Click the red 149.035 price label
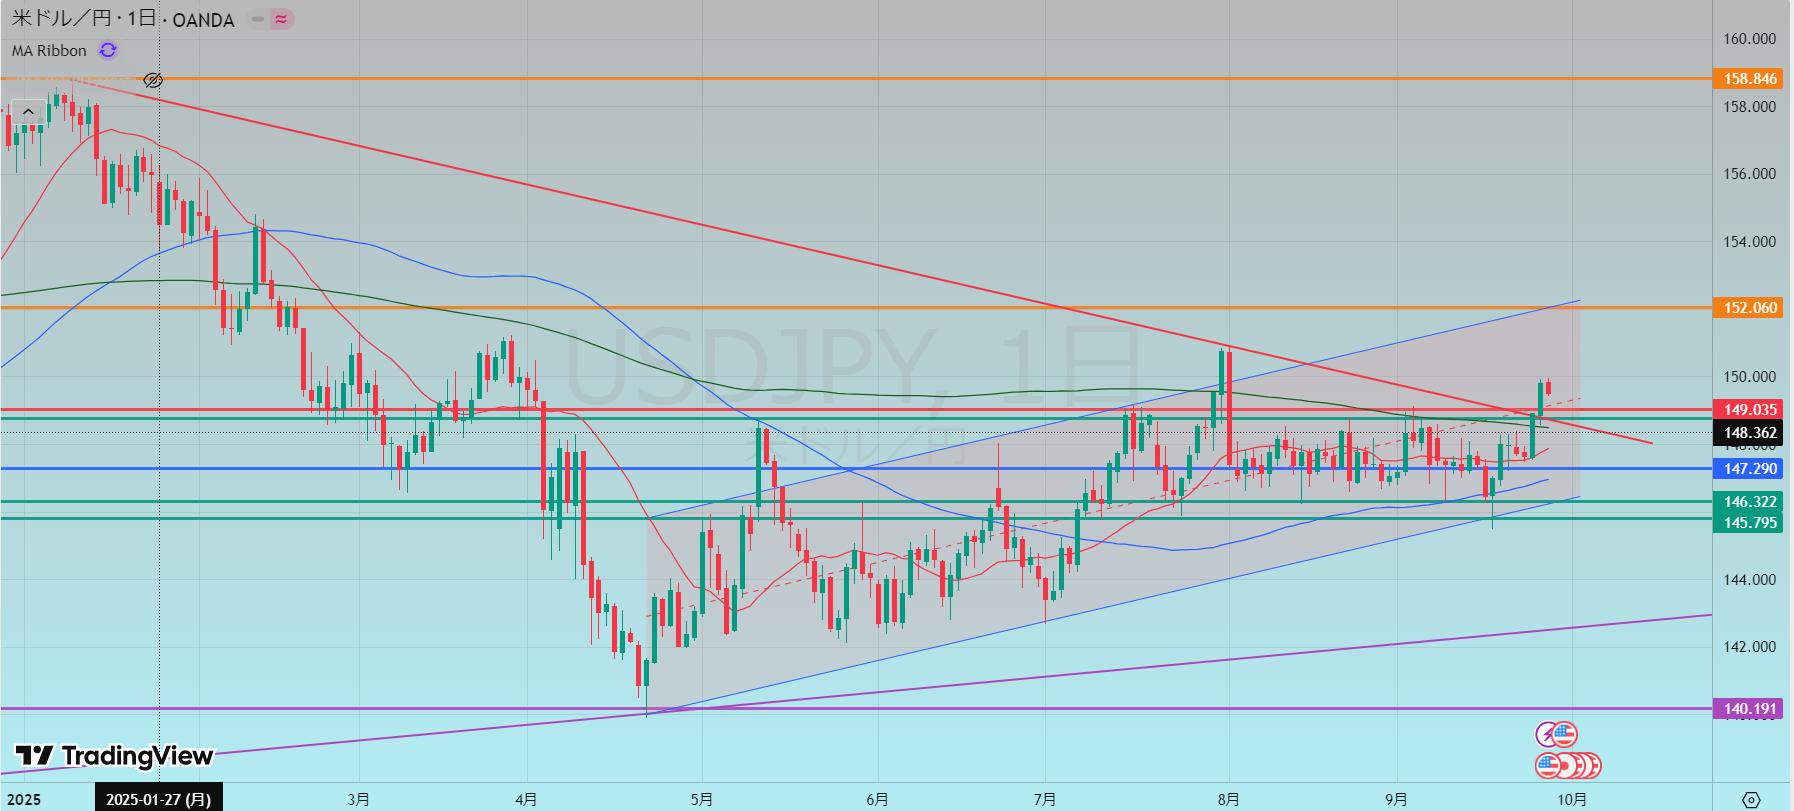Image resolution: width=1794 pixels, height=811 pixels. 1750,409
